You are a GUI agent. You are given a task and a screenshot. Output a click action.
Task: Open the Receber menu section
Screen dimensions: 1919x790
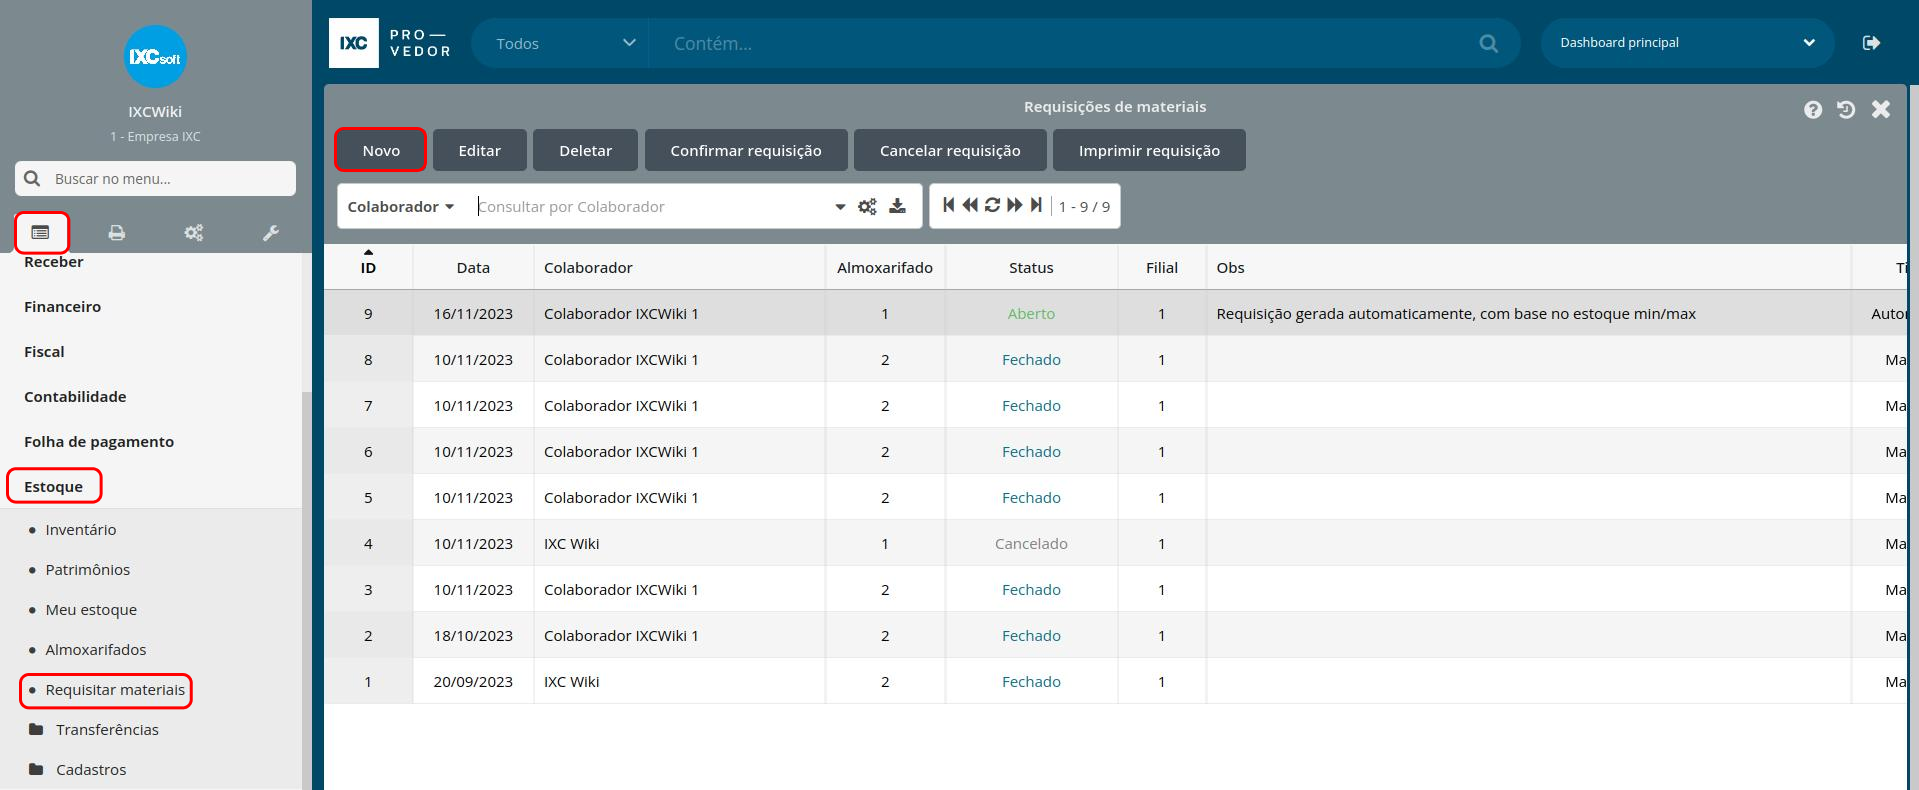coord(54,262)
